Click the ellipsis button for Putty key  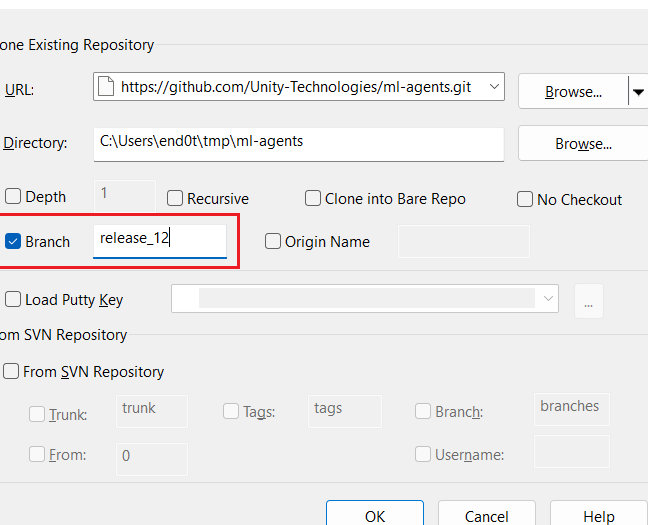click(589, 300)
